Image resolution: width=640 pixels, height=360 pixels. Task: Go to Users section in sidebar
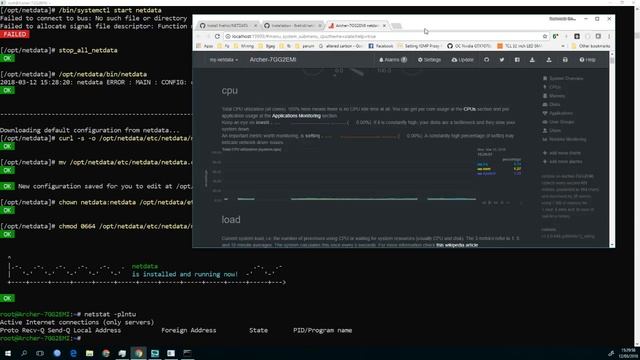point(551,130)
